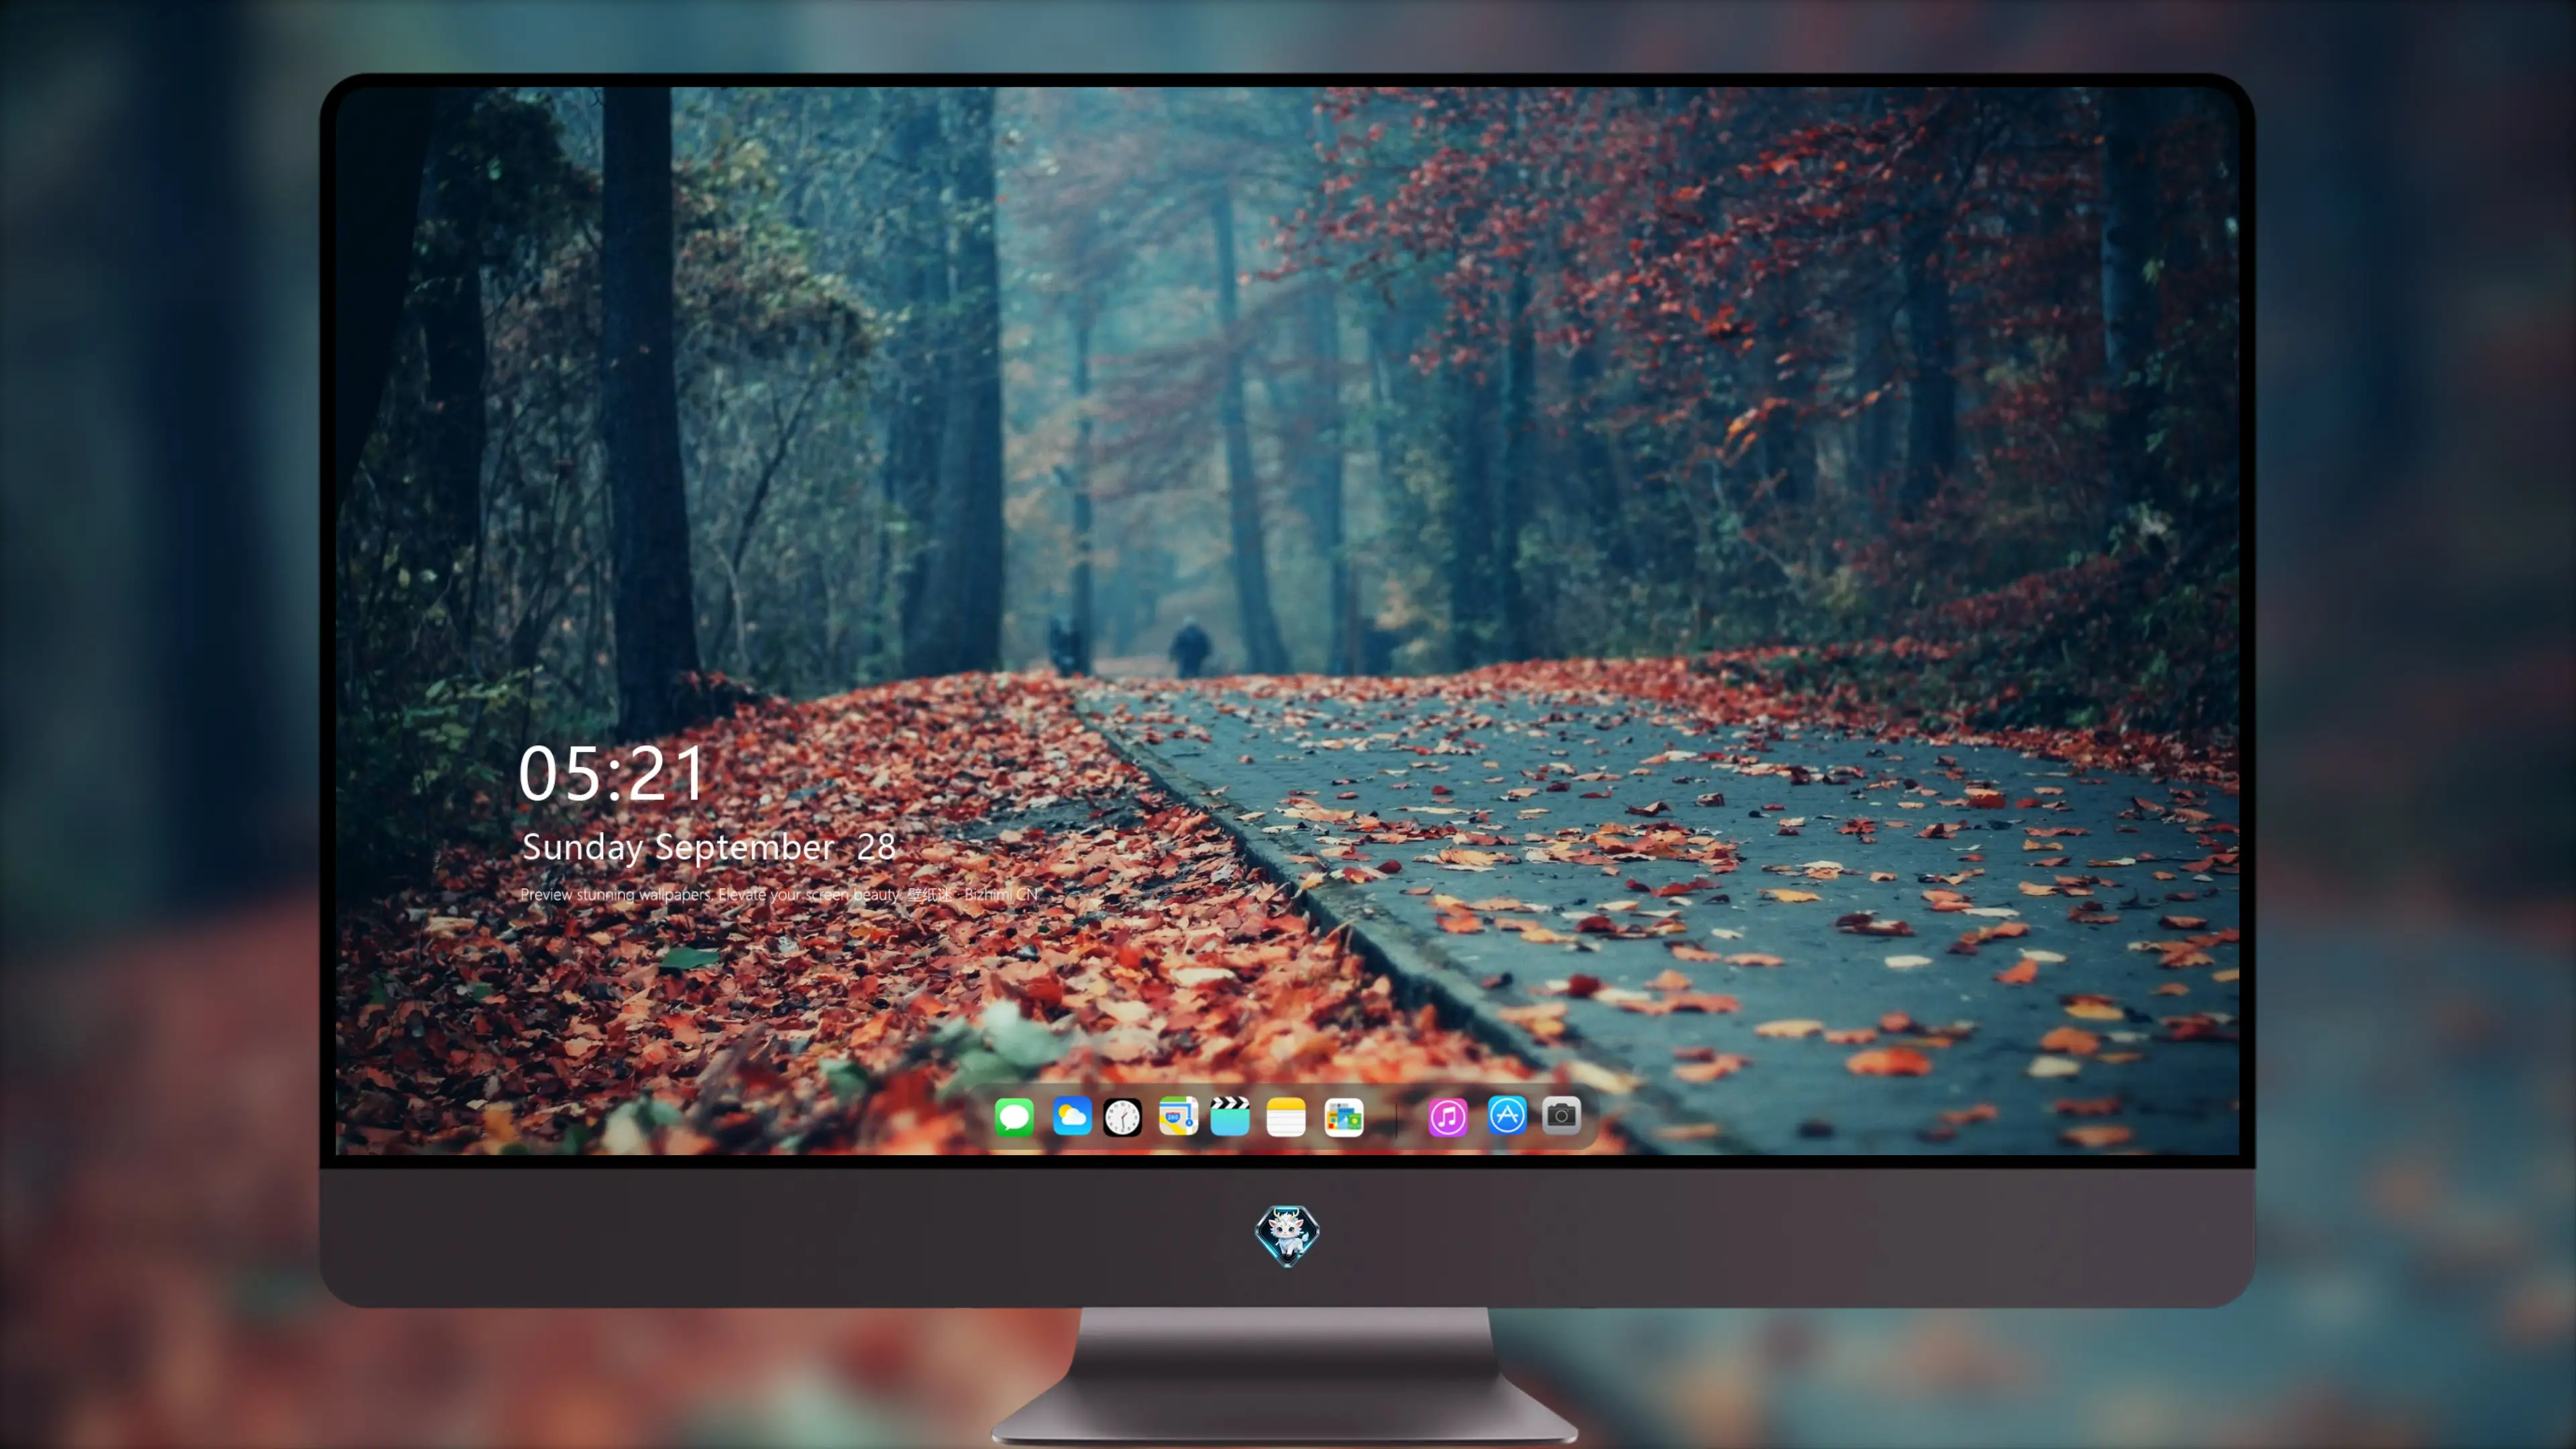Screen dimensions: 2576x1449
Task: Click the 'Preview stunning wallpapers' caption
Action: [x=779, y=894]
